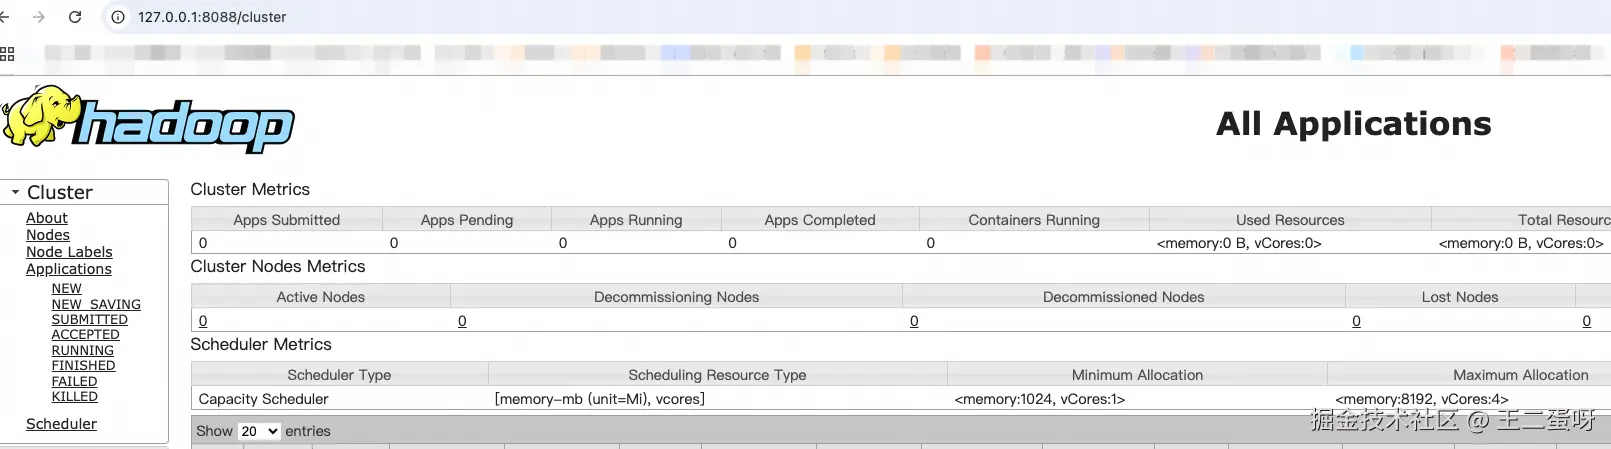
Task: View FINISHED applications
Action: (83, 366)
